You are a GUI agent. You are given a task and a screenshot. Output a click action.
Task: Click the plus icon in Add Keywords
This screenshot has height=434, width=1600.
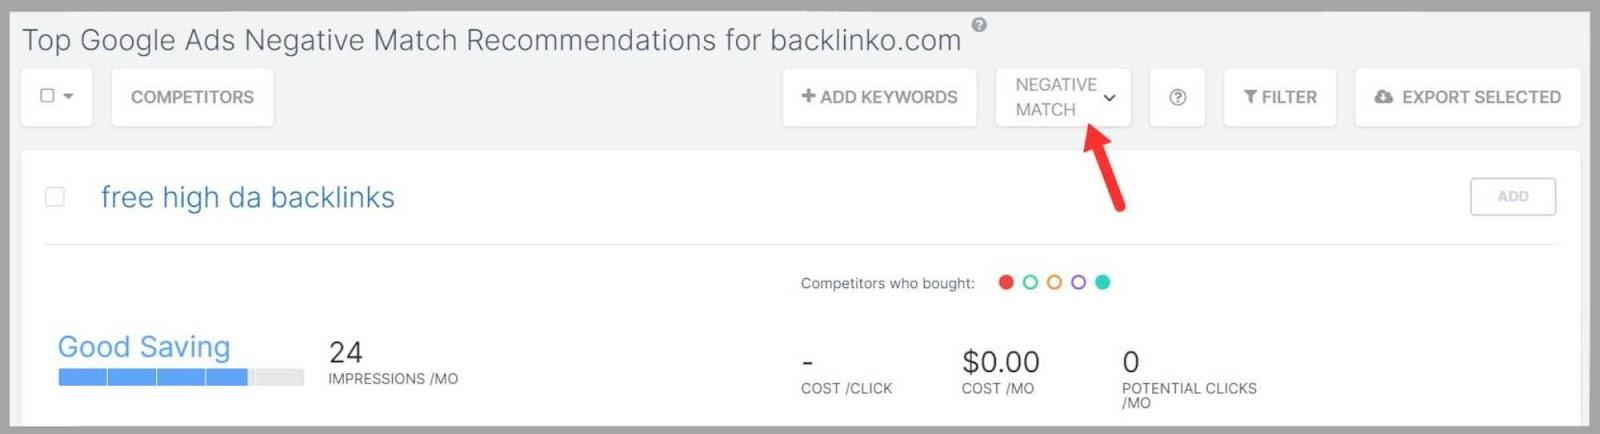[808, 96]
